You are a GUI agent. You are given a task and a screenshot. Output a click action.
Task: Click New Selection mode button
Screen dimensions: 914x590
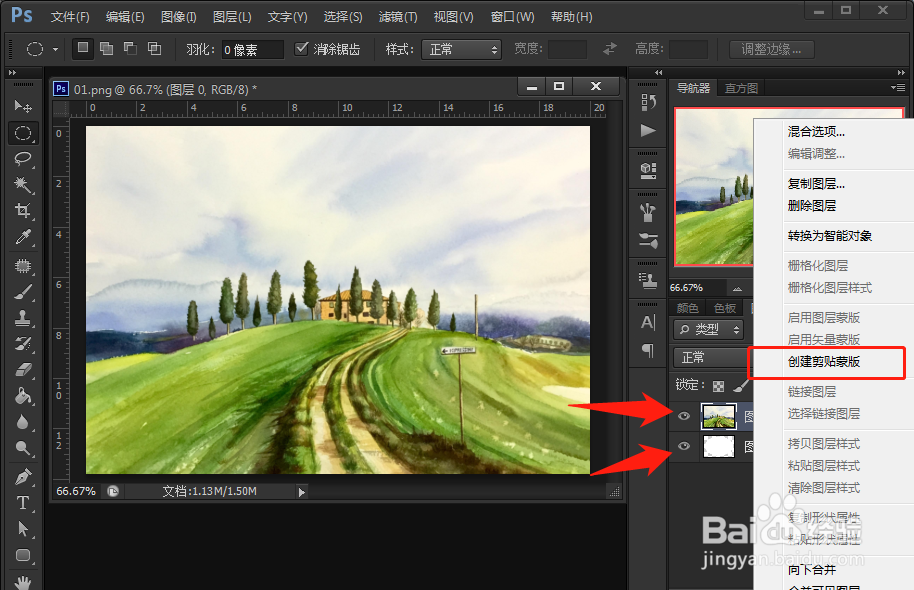[x=83, y=48]
